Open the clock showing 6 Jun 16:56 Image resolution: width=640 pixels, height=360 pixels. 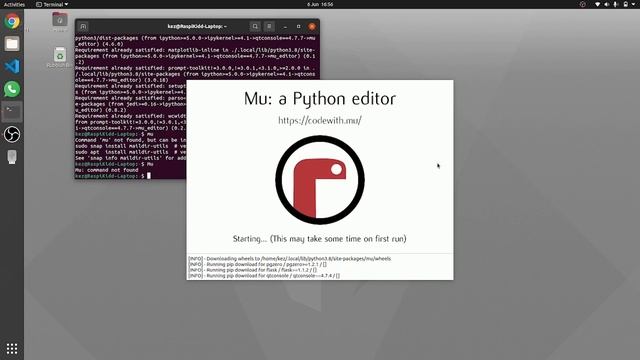[x=320, y=4]
